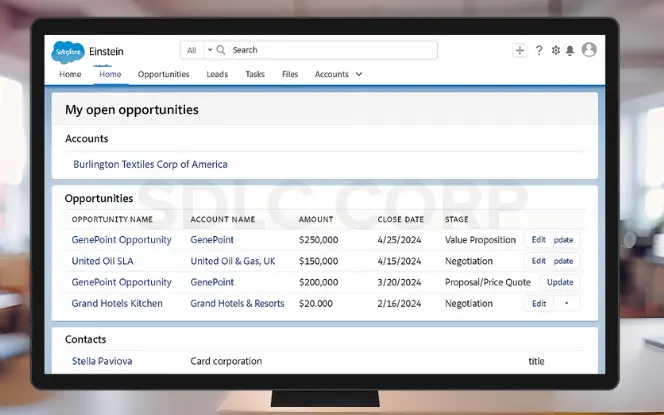Image resolution: width=664 pixels, height=415 pixels.
Task: Expand the All search scope dropdown
Action: pyautogui.click(x=199, y=50)
